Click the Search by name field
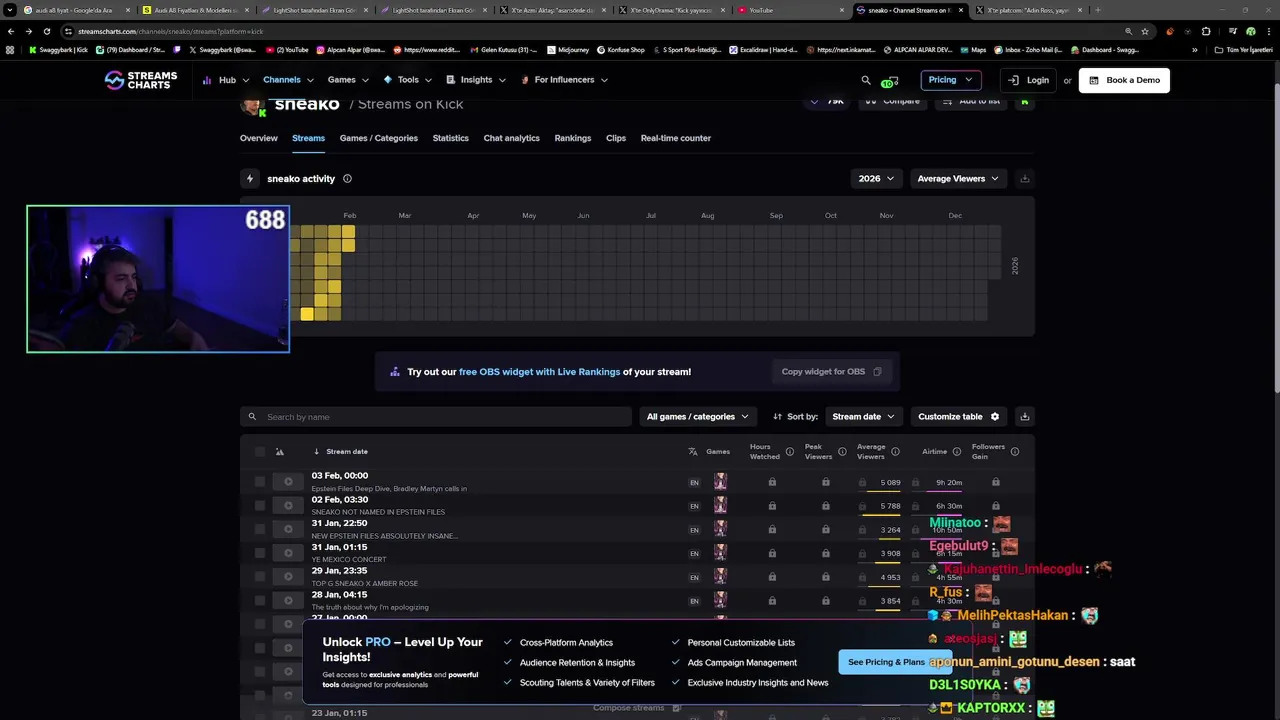Screen dimensions: 1280x720 tap(436, 417)
